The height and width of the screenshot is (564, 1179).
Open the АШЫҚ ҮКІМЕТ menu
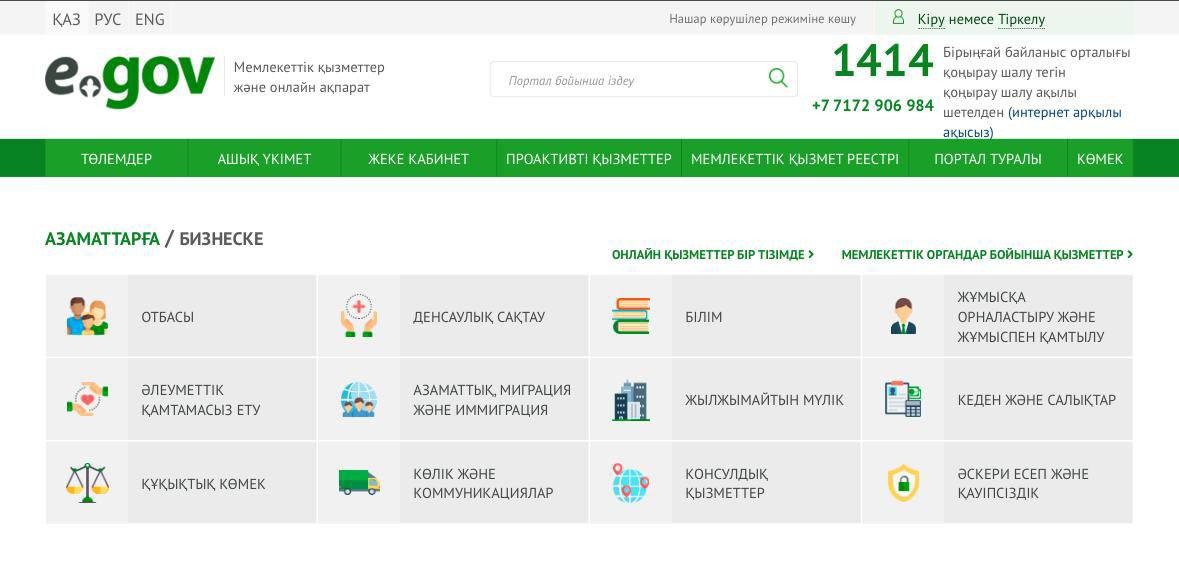pos(264,159)
